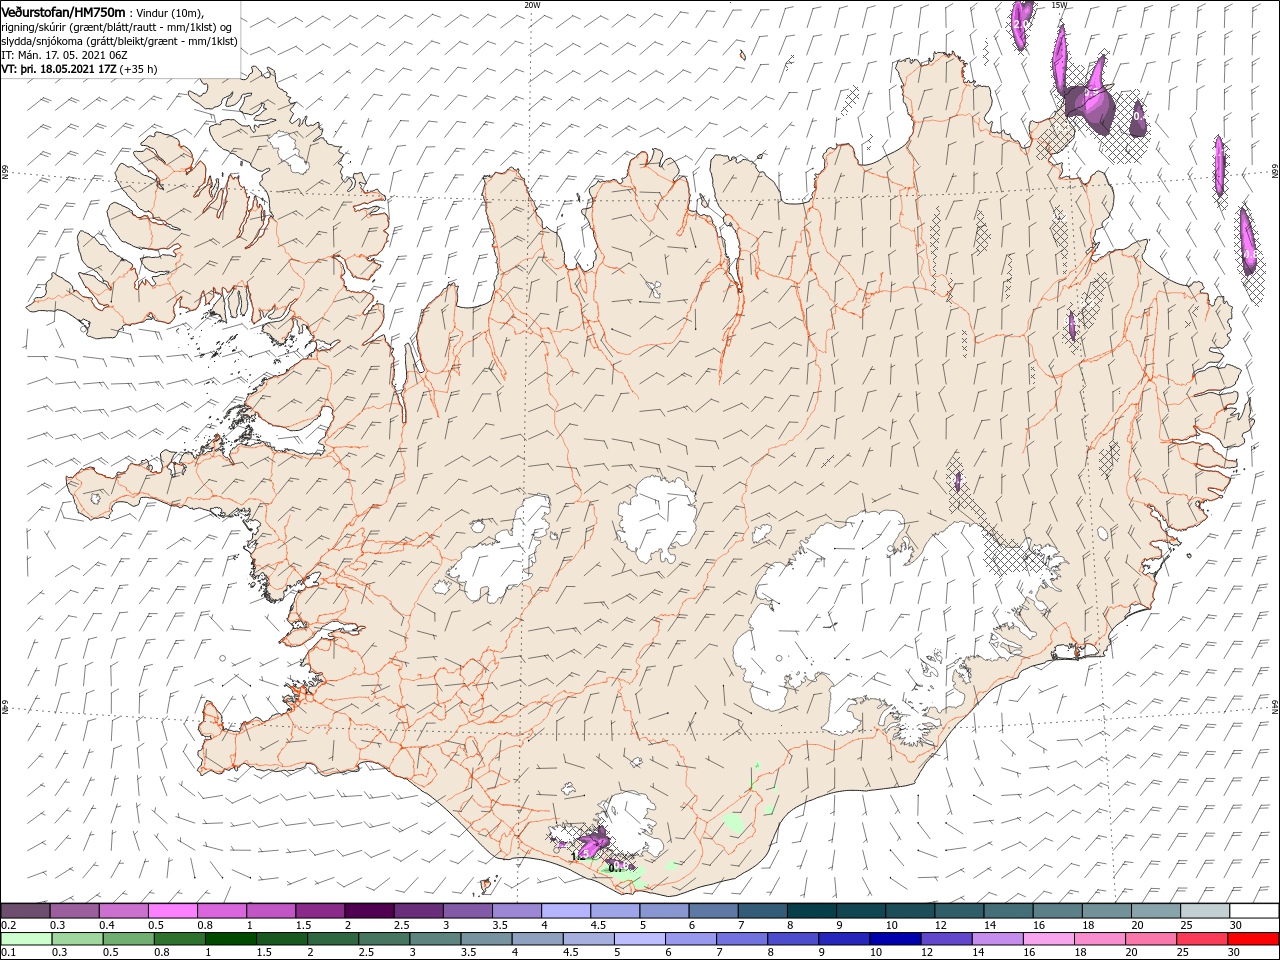Click the 20W longitude label
The width and height of the screenshot is (1280, 960).
pos(532,5)
